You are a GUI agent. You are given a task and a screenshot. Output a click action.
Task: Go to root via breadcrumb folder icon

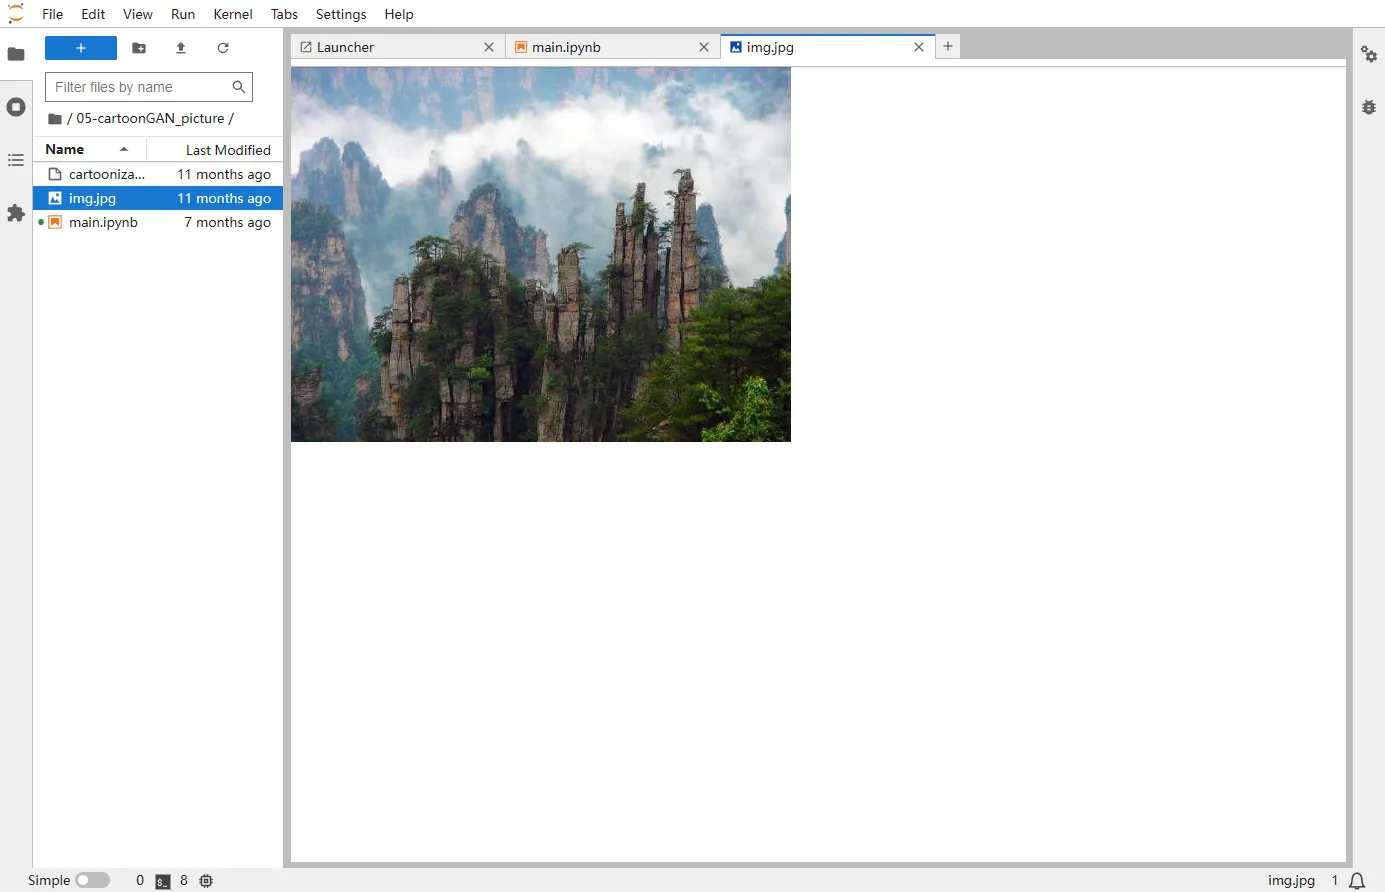(x=55, y=118)
